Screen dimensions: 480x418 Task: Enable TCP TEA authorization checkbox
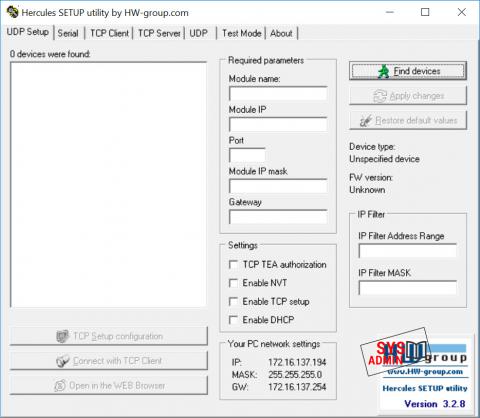(233, 265)
